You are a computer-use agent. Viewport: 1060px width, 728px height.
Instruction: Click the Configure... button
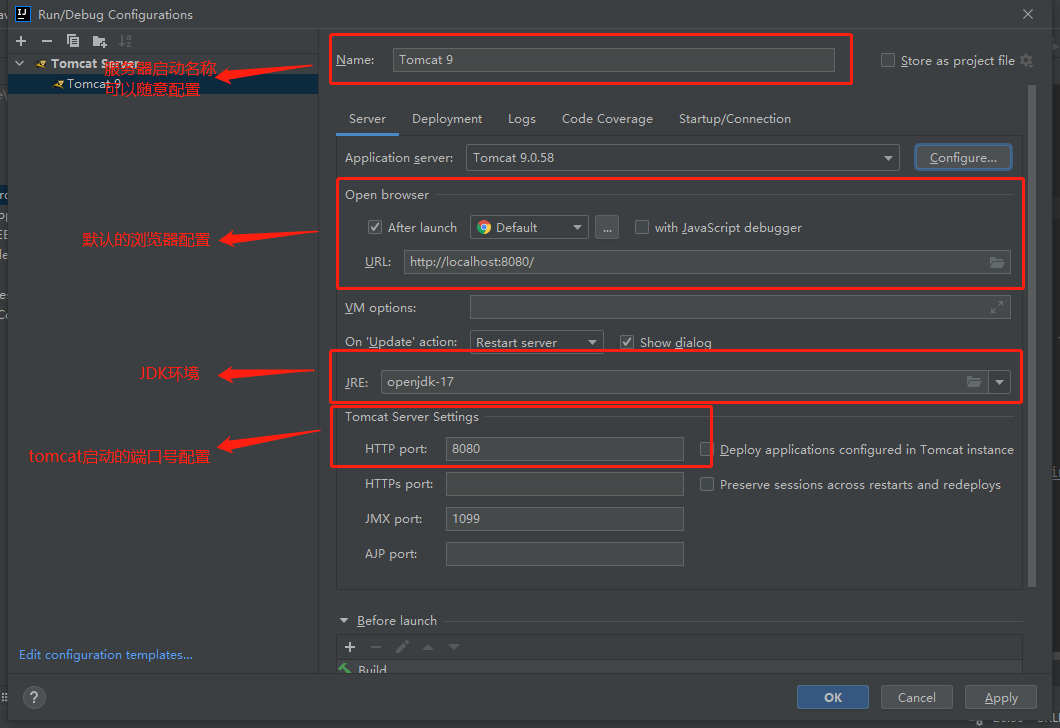tap(963, 157)
